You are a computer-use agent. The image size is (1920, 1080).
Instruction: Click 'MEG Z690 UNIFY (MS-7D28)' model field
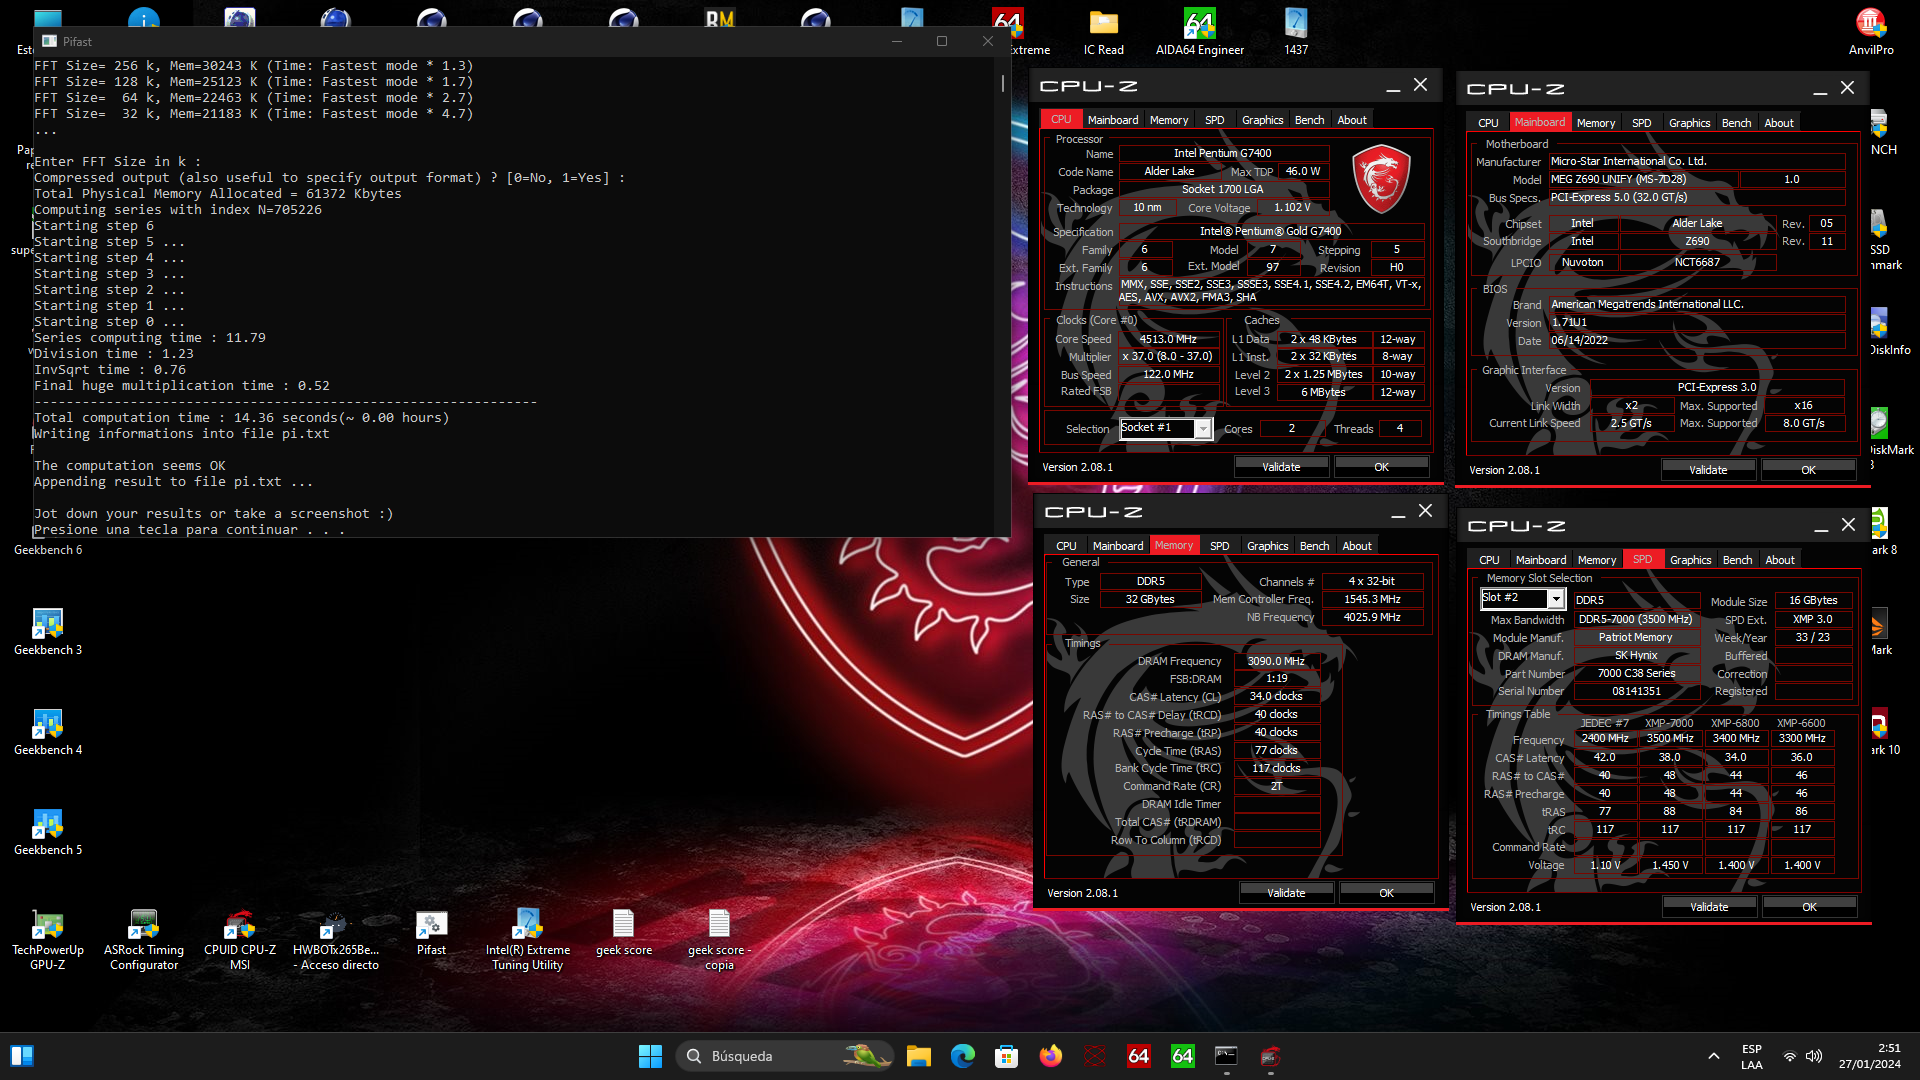point(1643,180)
